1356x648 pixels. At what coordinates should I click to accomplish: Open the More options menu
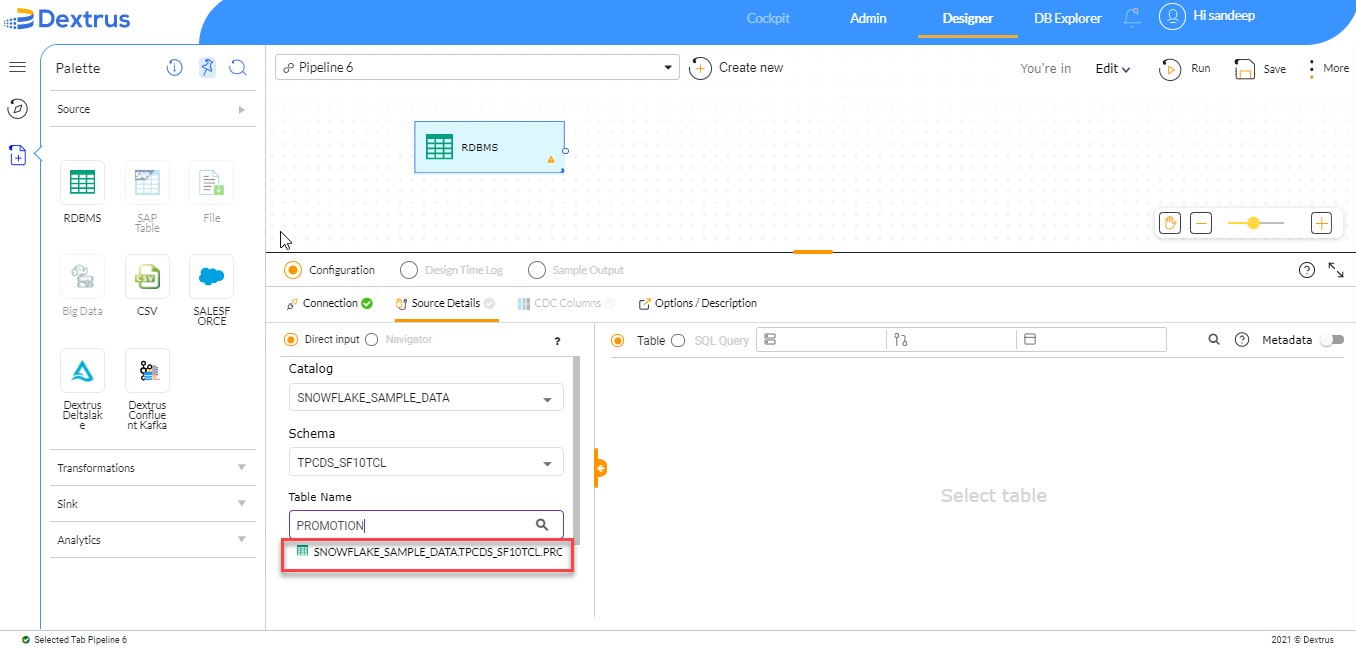point(1329,68)
